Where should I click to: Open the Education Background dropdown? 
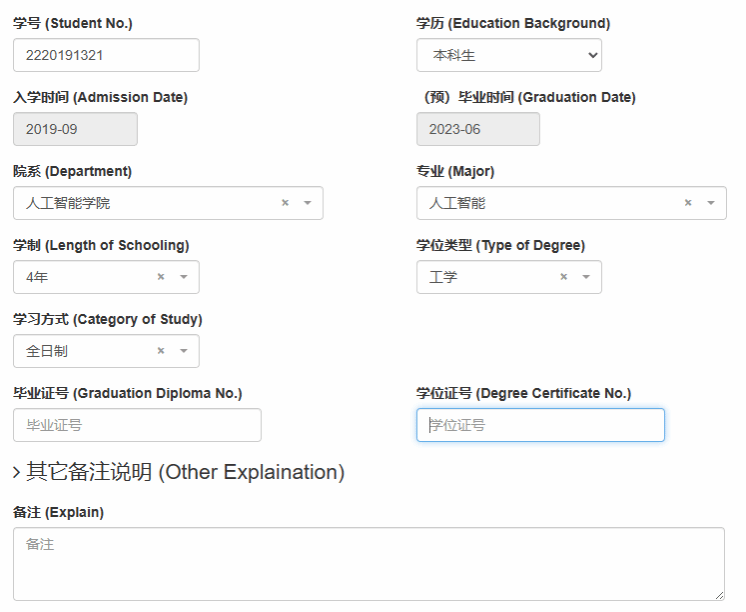tap(509, 56)
